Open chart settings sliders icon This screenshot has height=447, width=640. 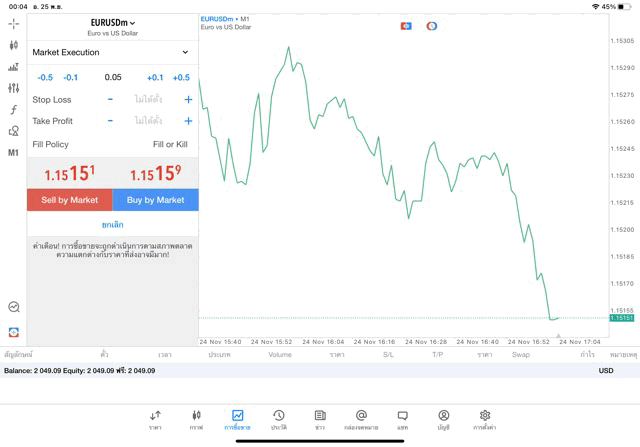pos(14,88)
